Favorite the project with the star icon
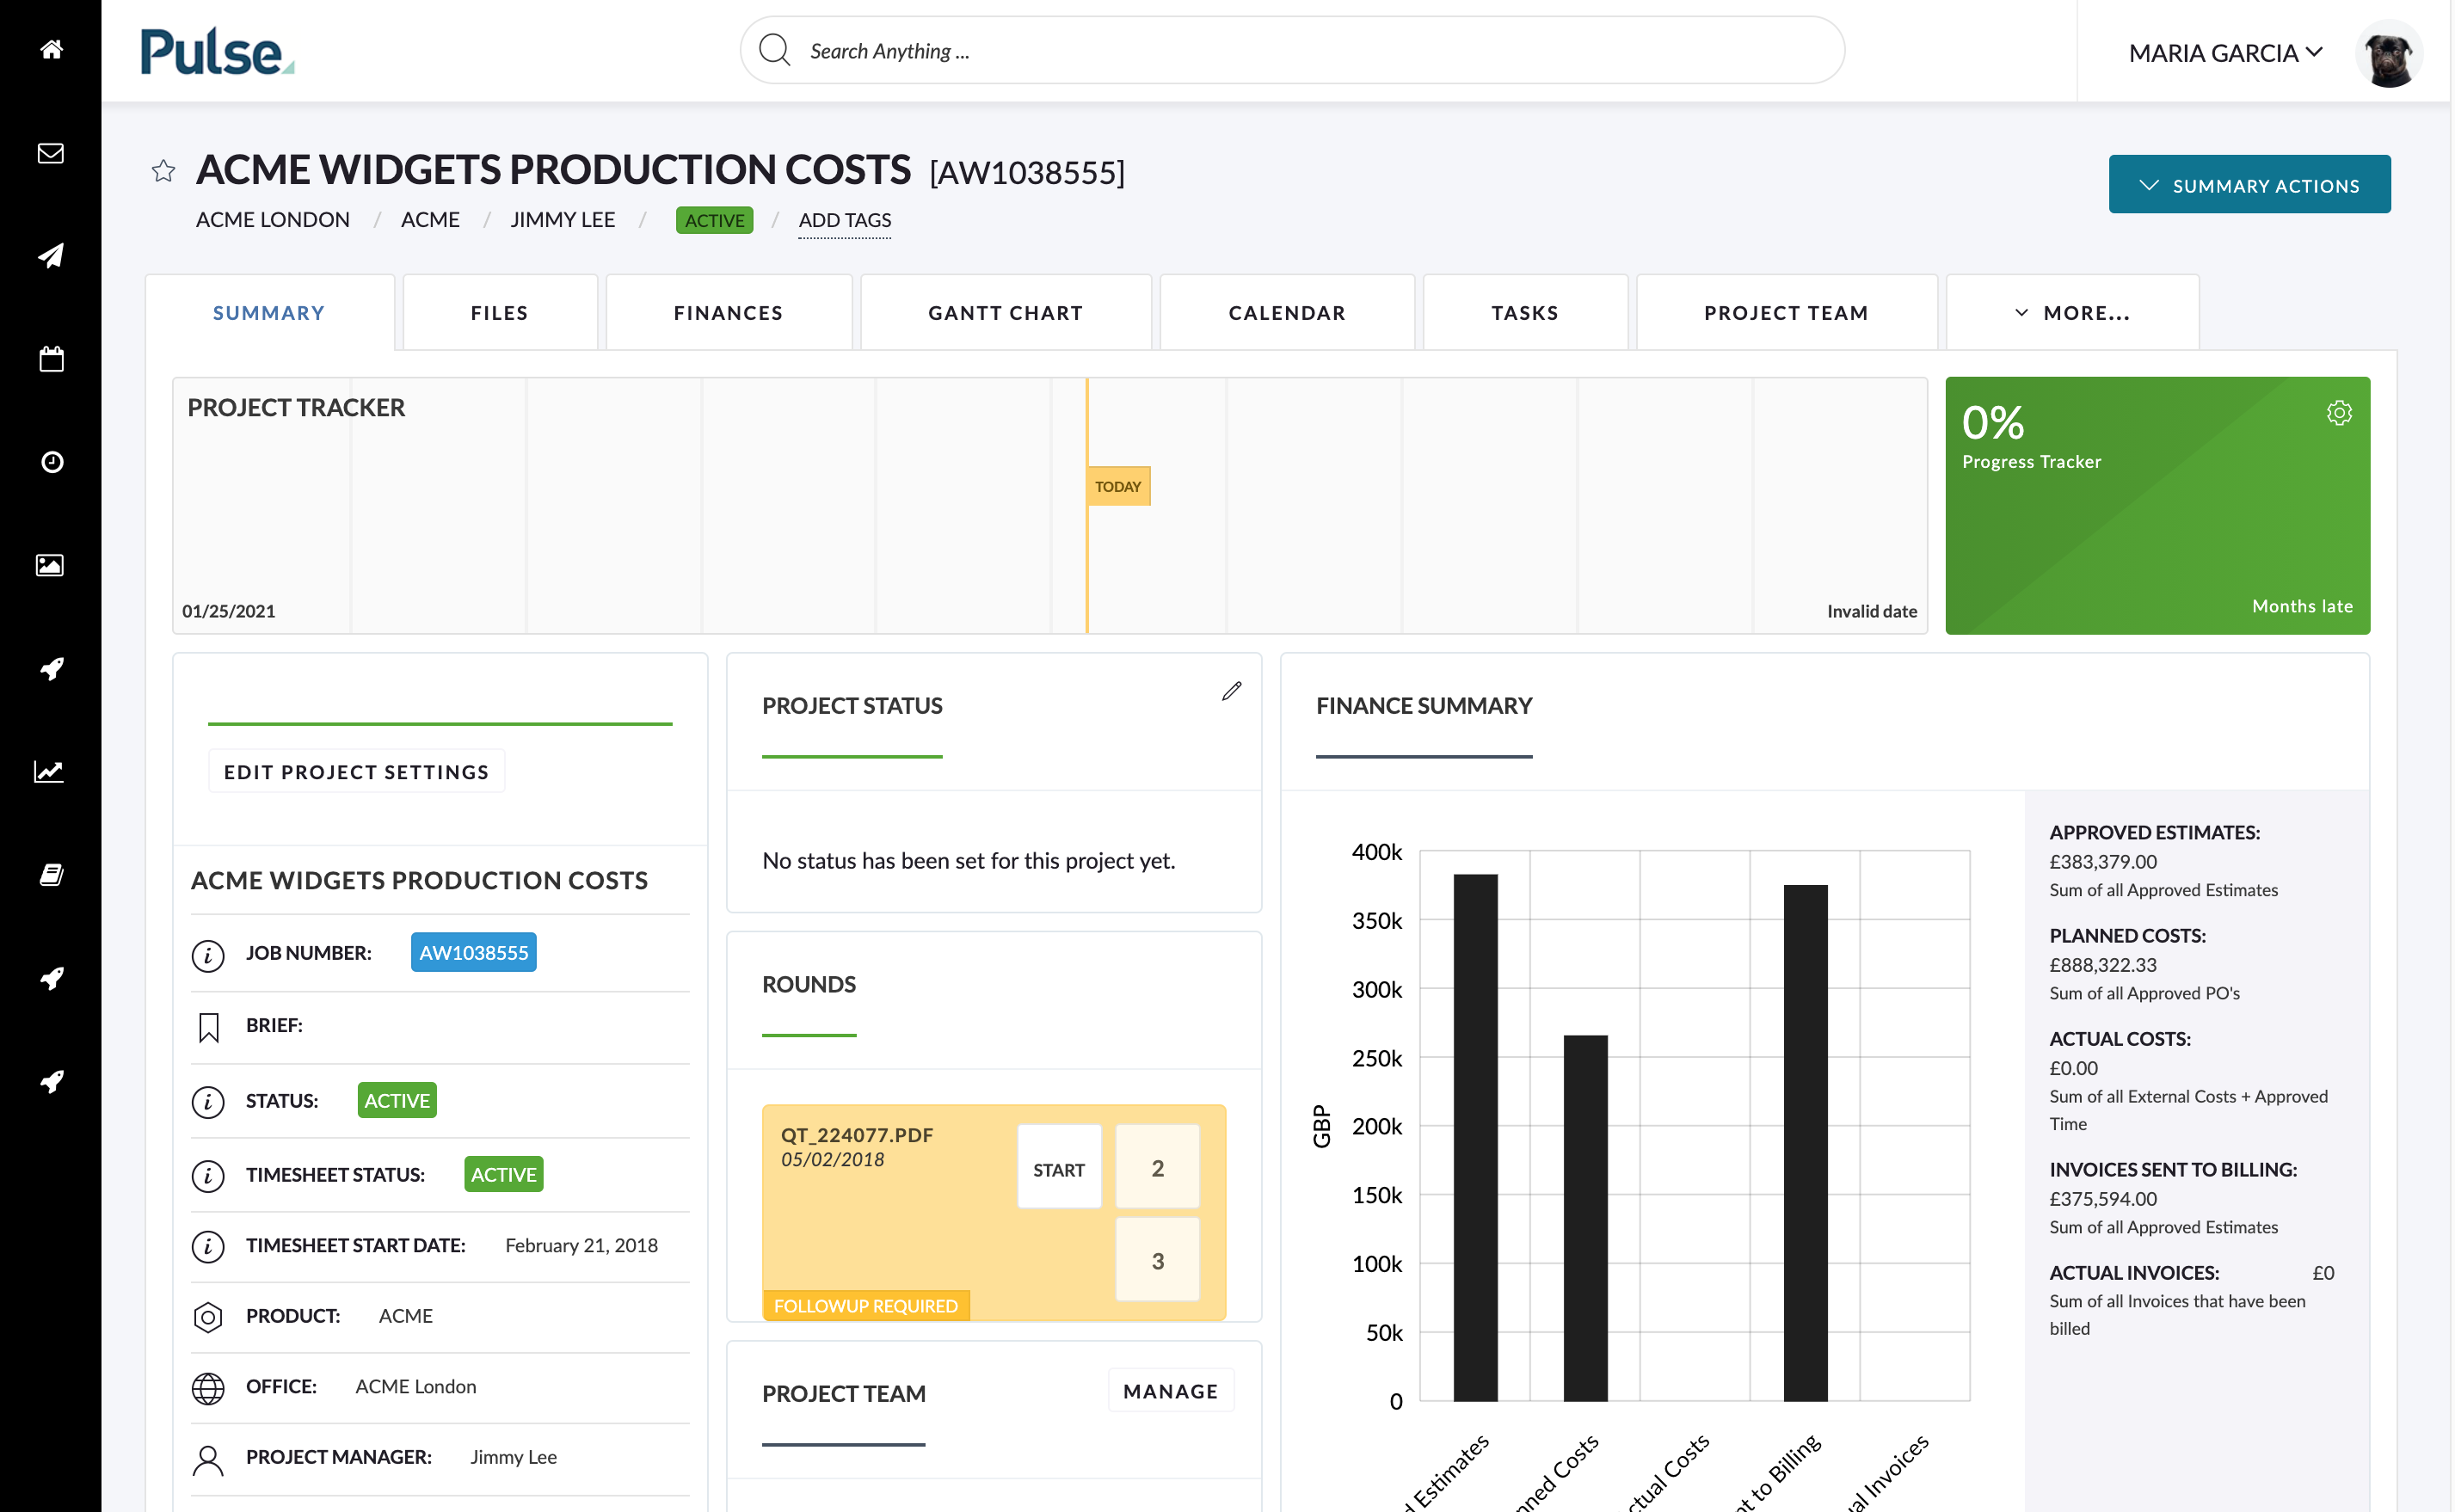Viewport: 2455px width, 1512px height. (x=164, y=171)
